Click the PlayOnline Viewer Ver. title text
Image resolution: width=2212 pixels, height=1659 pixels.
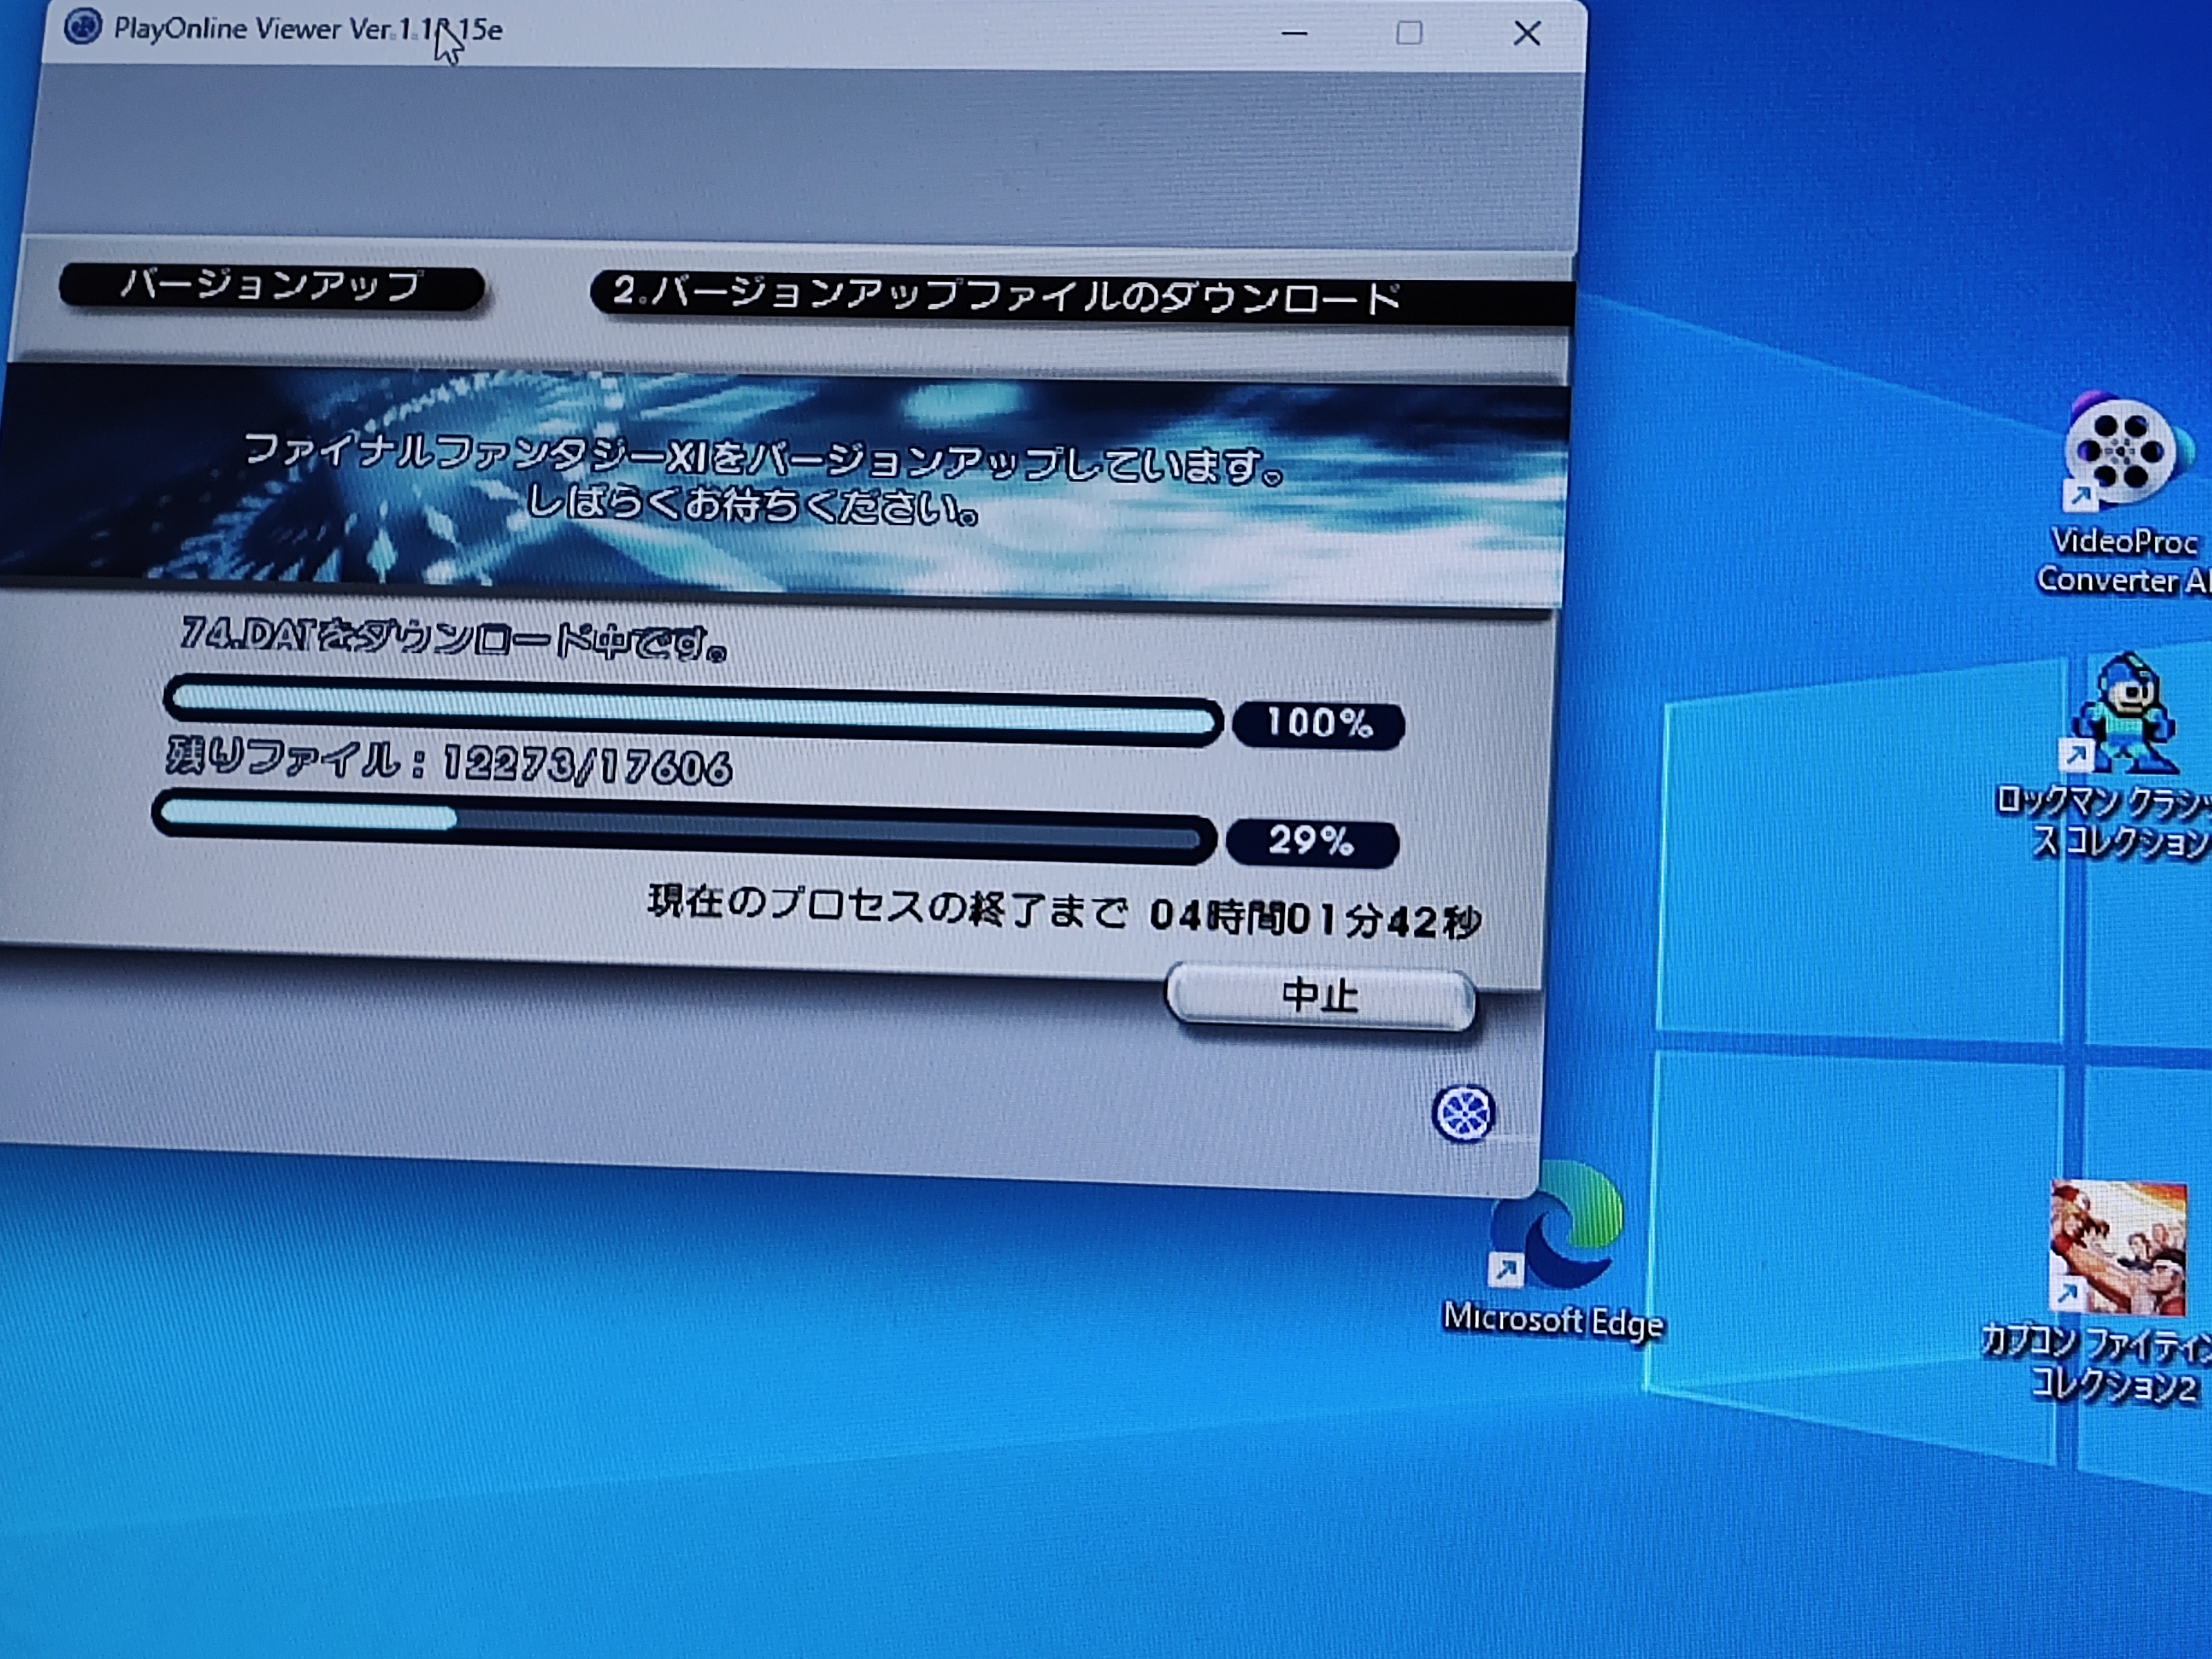(308, 29)
